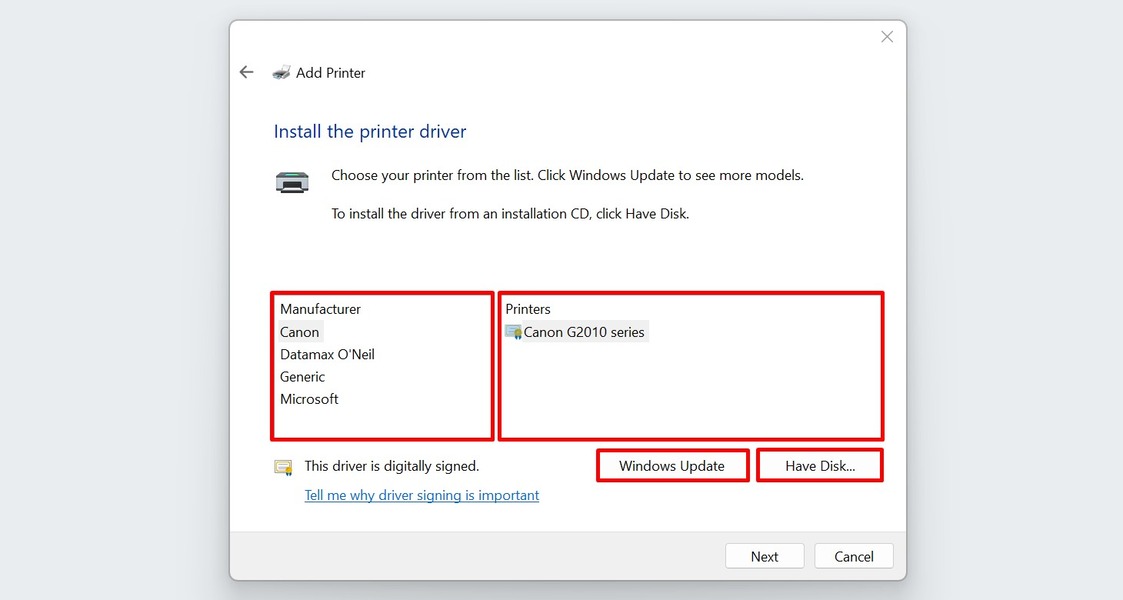Click the back arrow navigation icon
Viewport: 1123px width, 600px height.
(246, 71)
